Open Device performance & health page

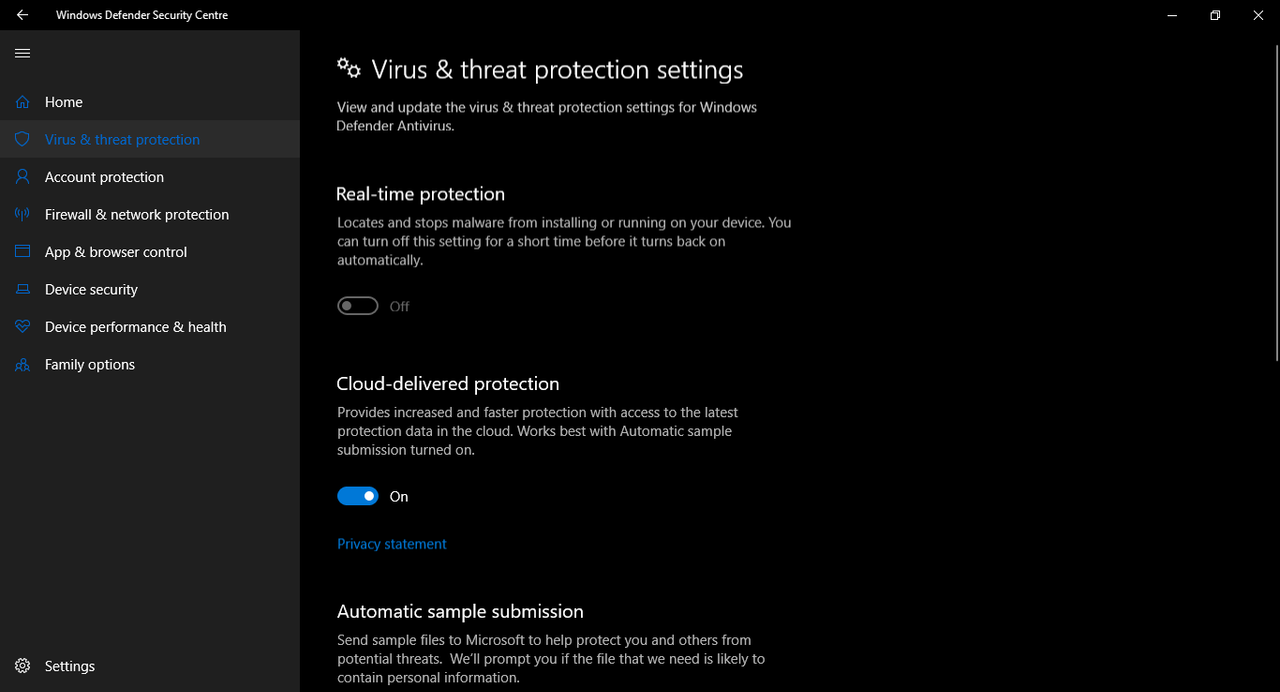coord(150,327)
